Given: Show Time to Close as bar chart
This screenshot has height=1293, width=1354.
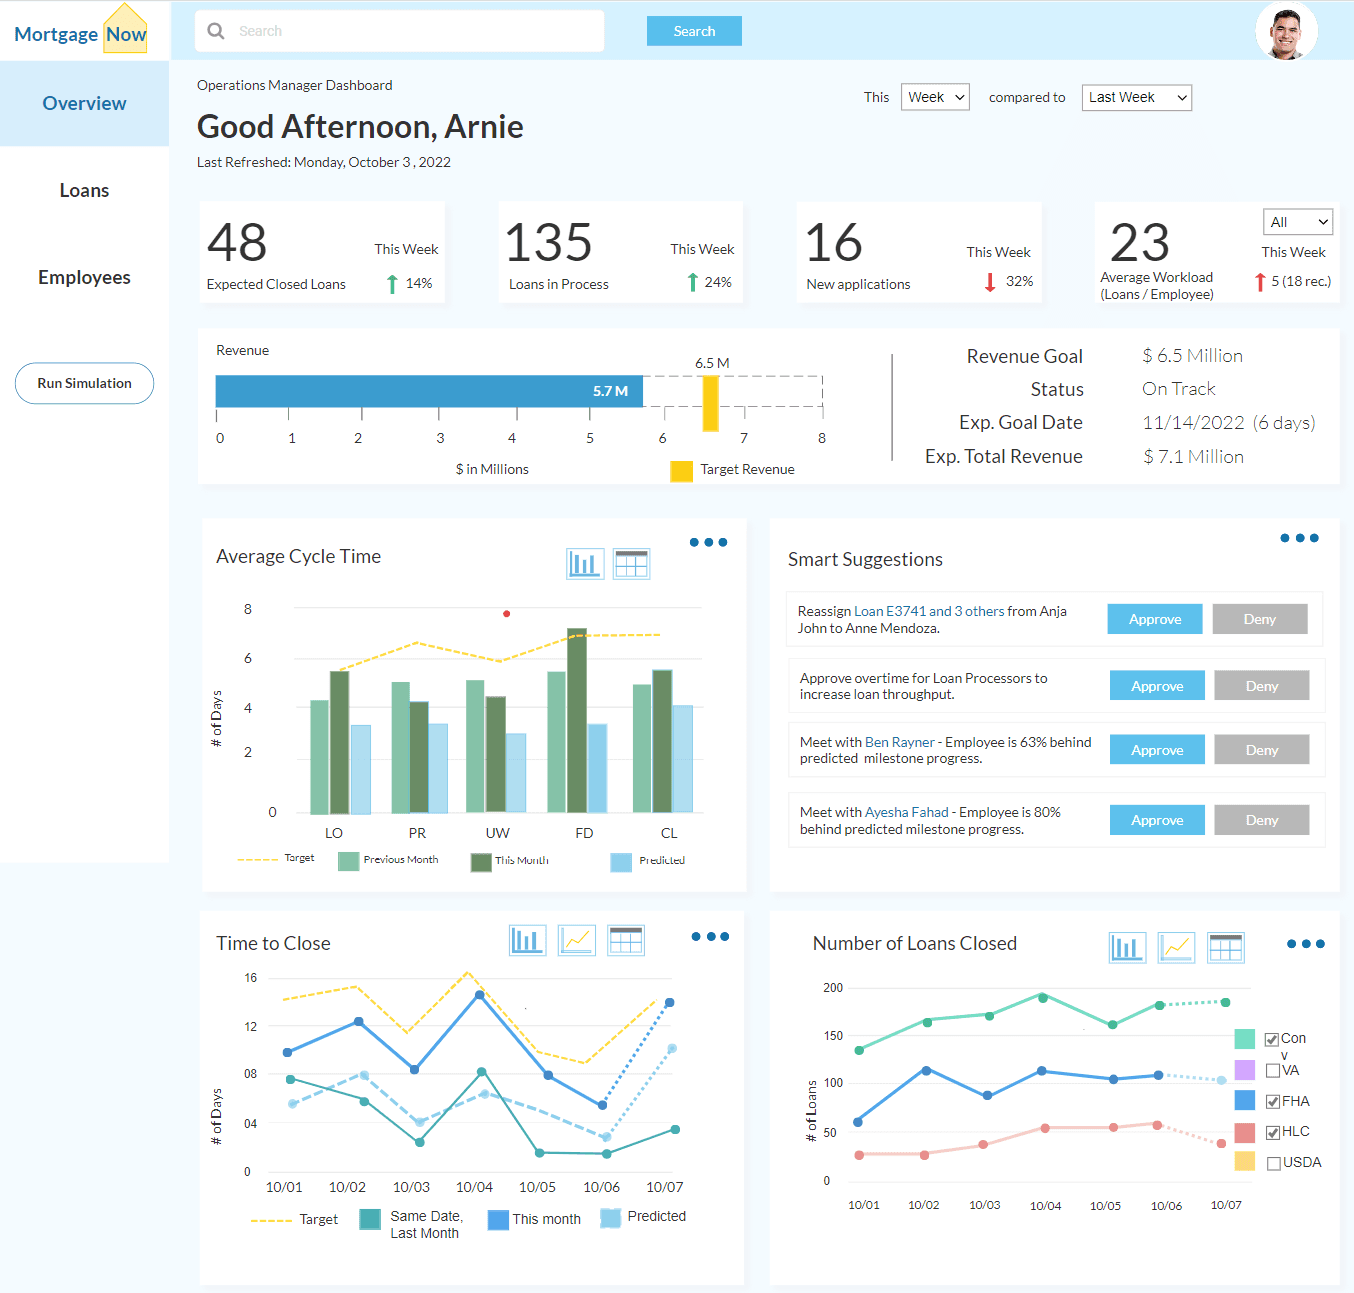Looking at the screenshot, I should pyautogui.click(x=527, y=940).
